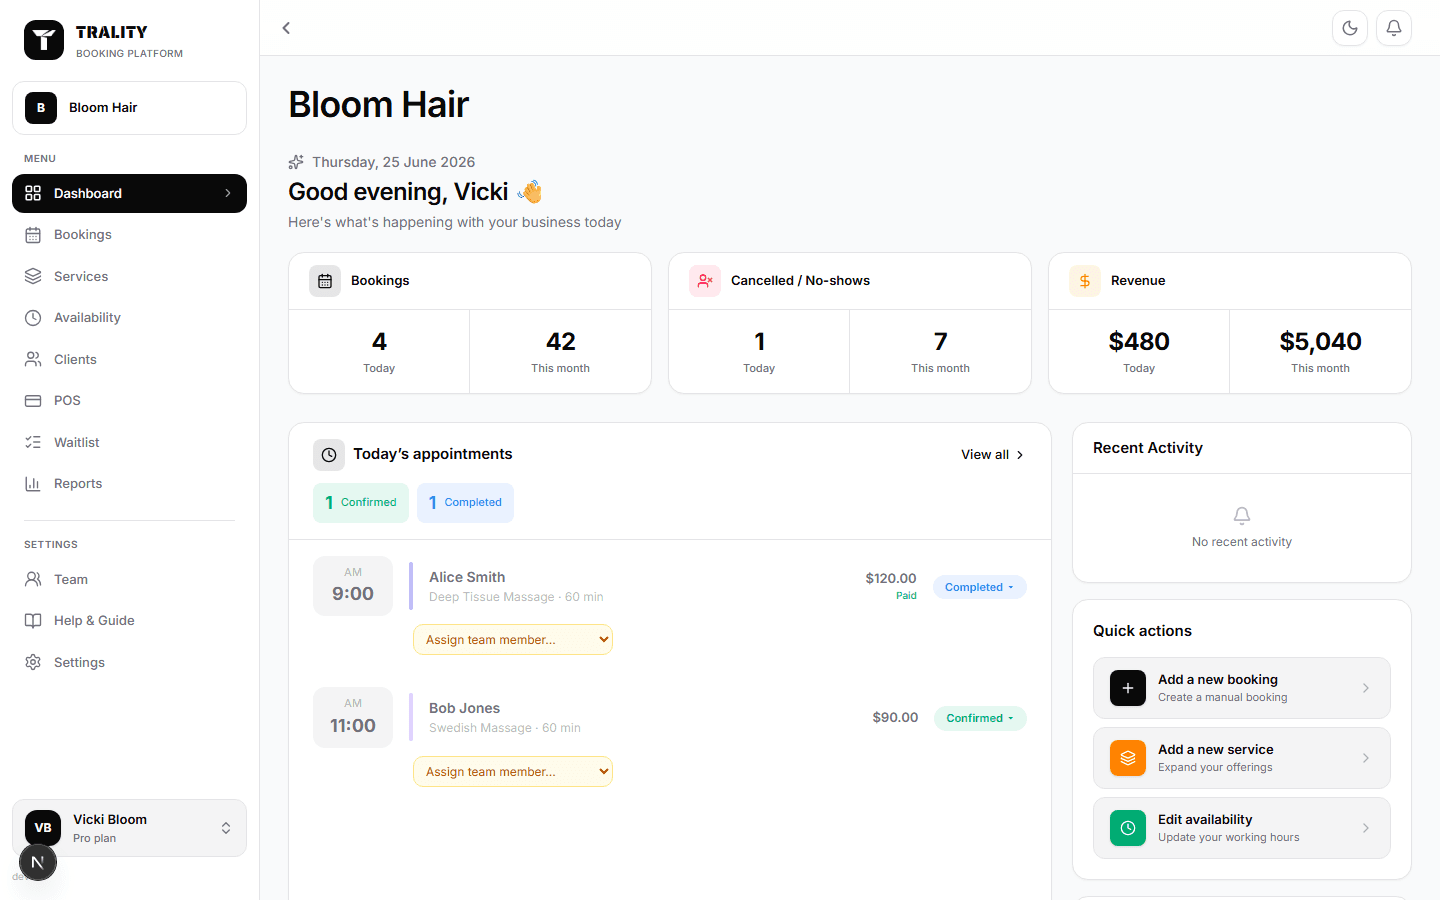The image size is (1440, 900).
Task: Click the clock icon beside Today's appointments
Action: [x=329, y=455]
